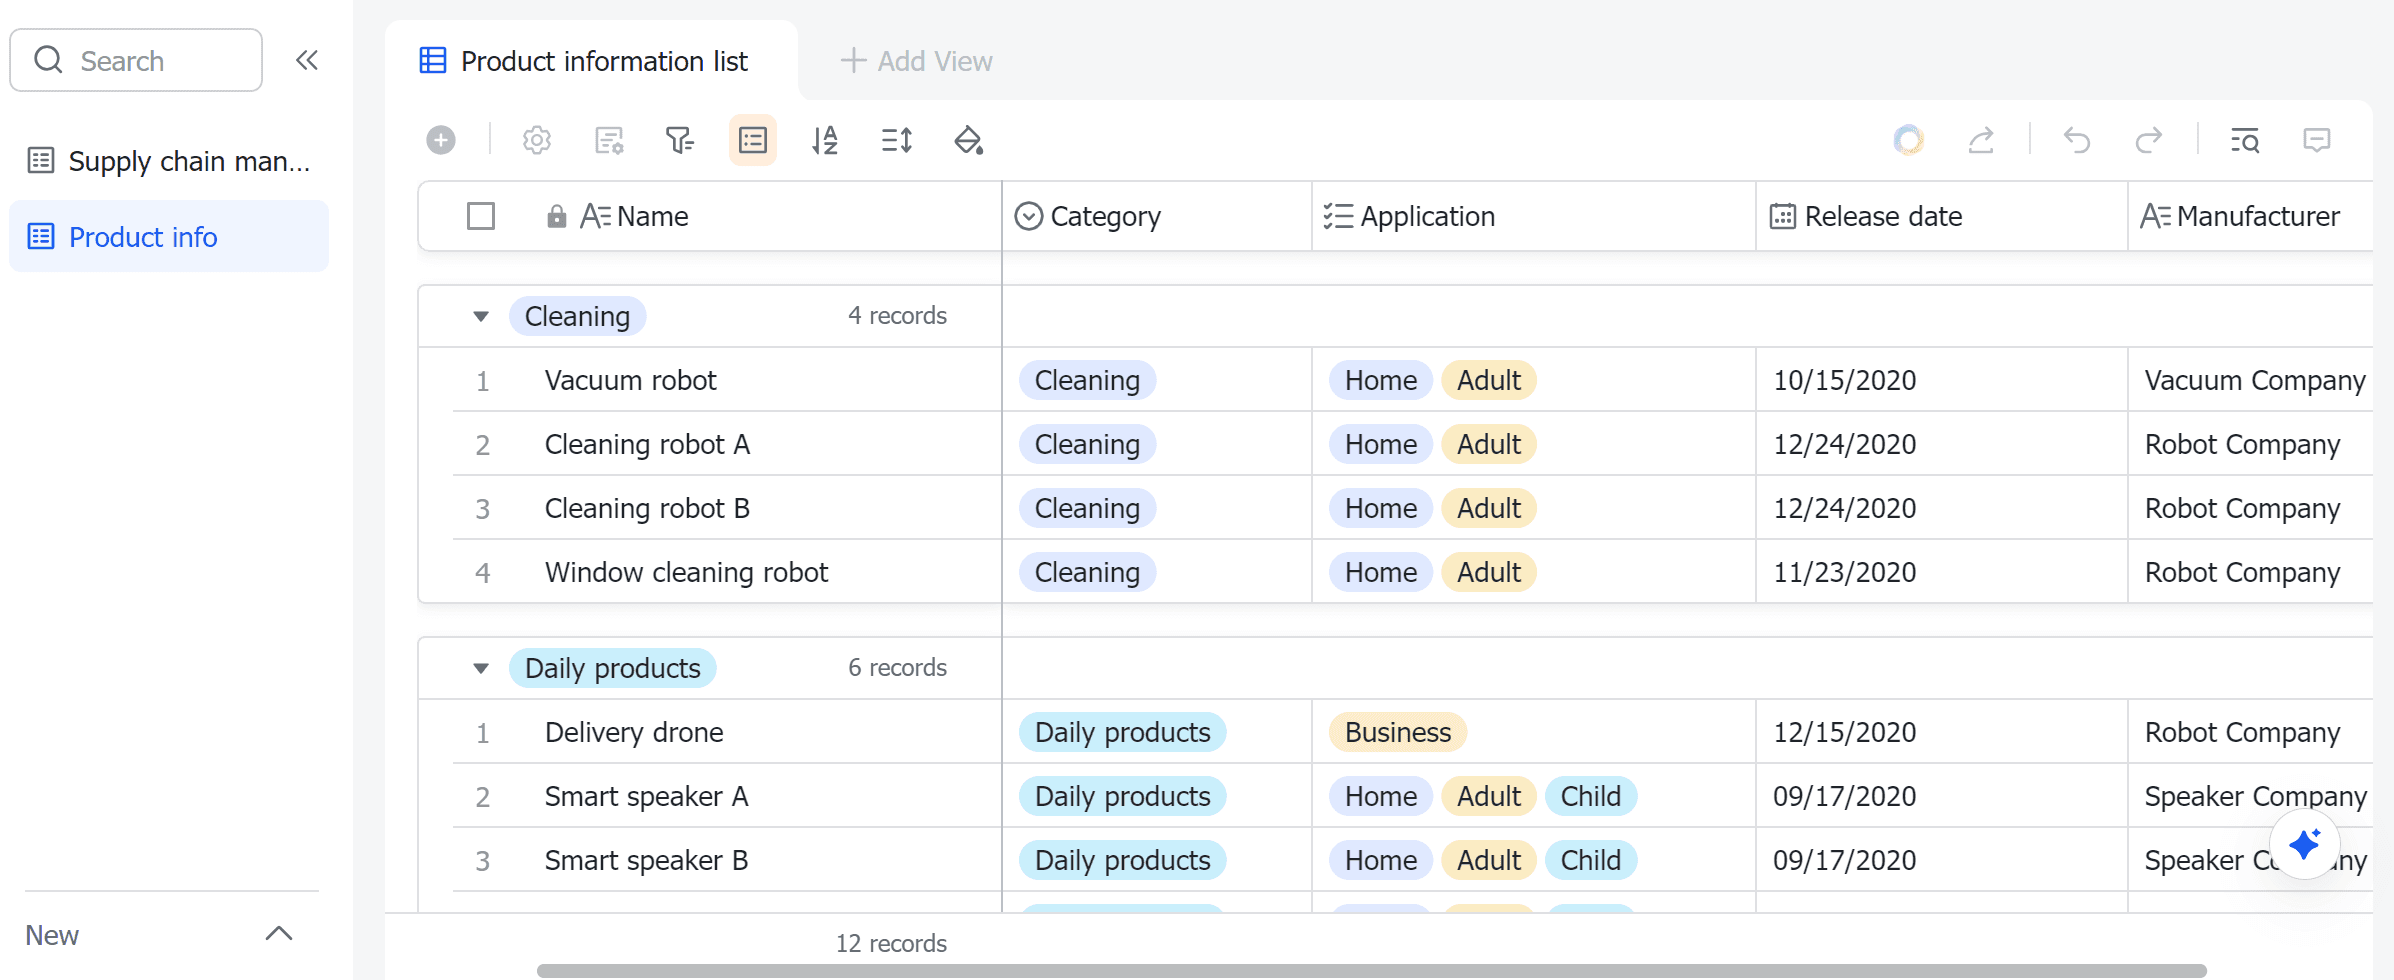Open the sort A-Z tool
This screenshot has height=980, width=2394.
[x=825, y=140]
